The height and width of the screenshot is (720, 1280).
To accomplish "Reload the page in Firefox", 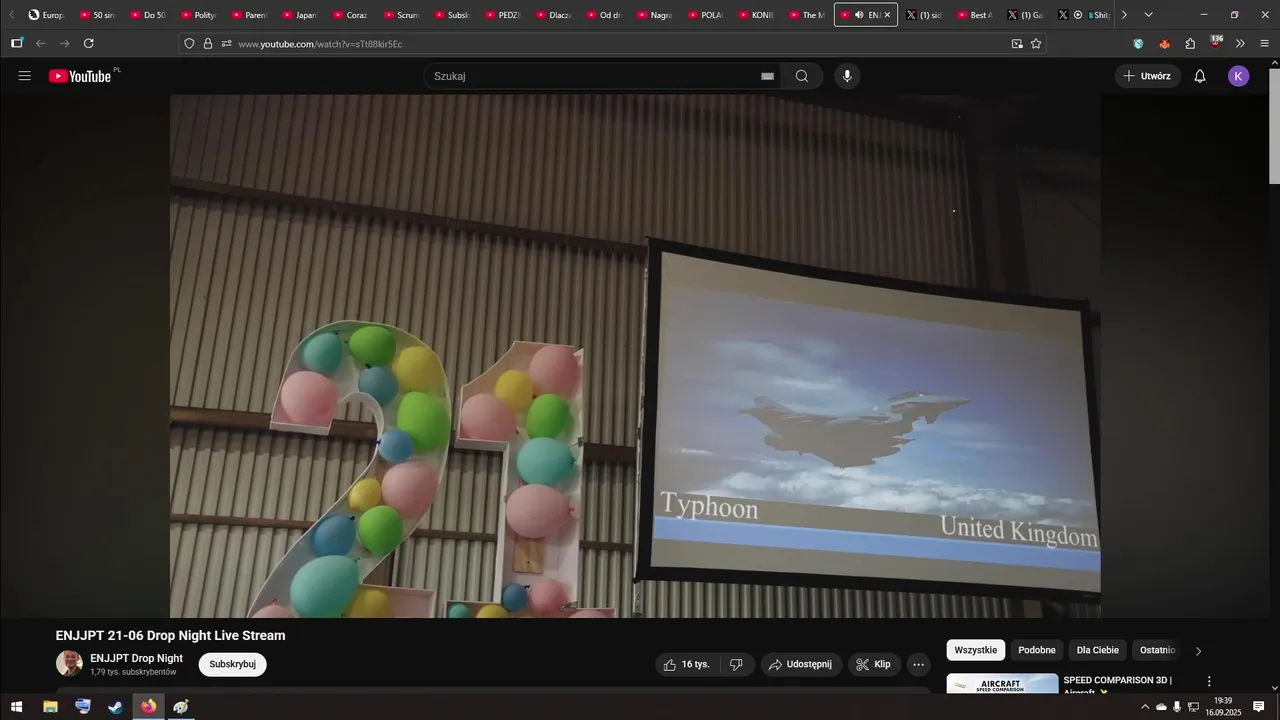I will click(x=89, y=44).
